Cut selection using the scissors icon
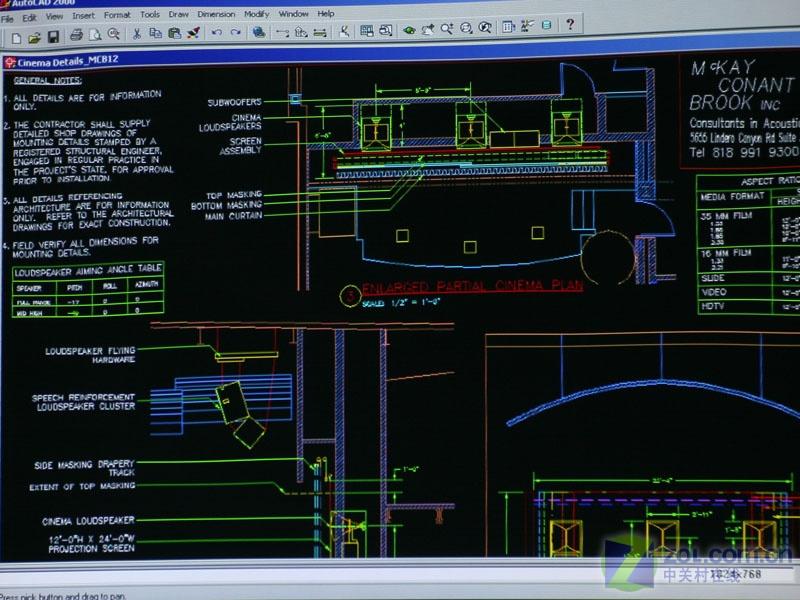Image resolution: width=800 pixels, height=600 pixels. click(x=137, y=34)
